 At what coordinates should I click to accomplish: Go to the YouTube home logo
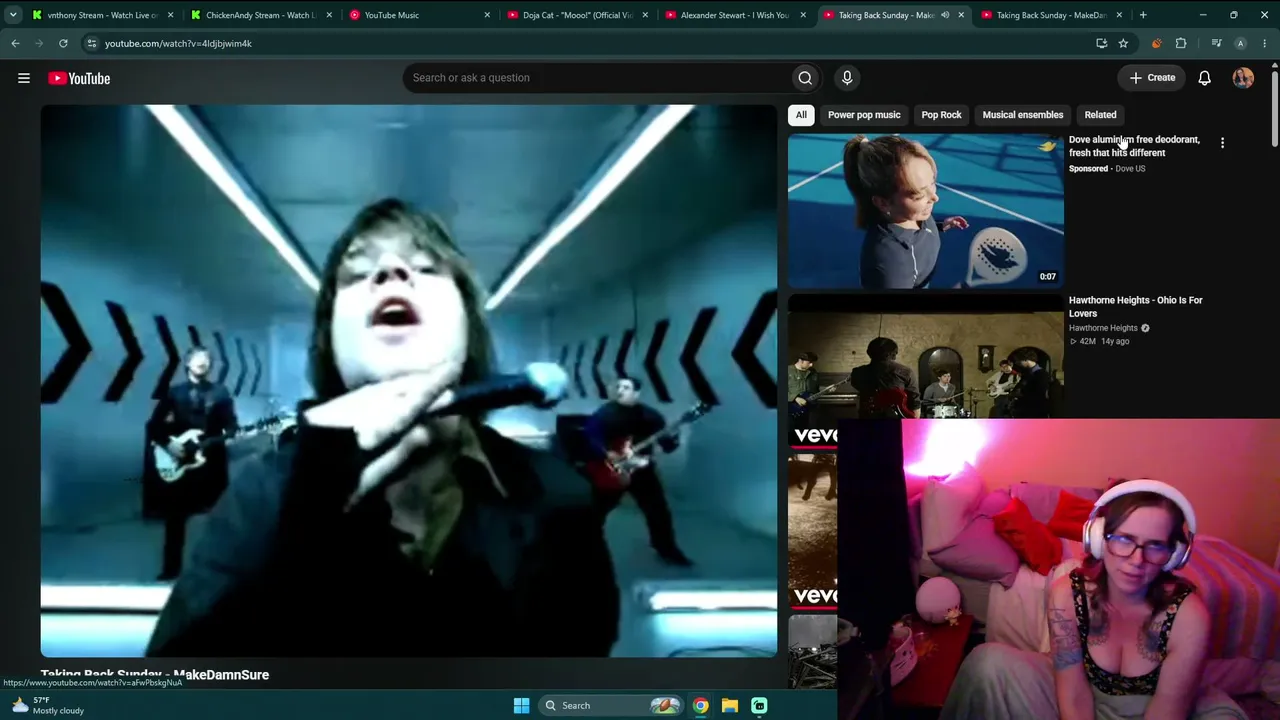pos(79,78)
